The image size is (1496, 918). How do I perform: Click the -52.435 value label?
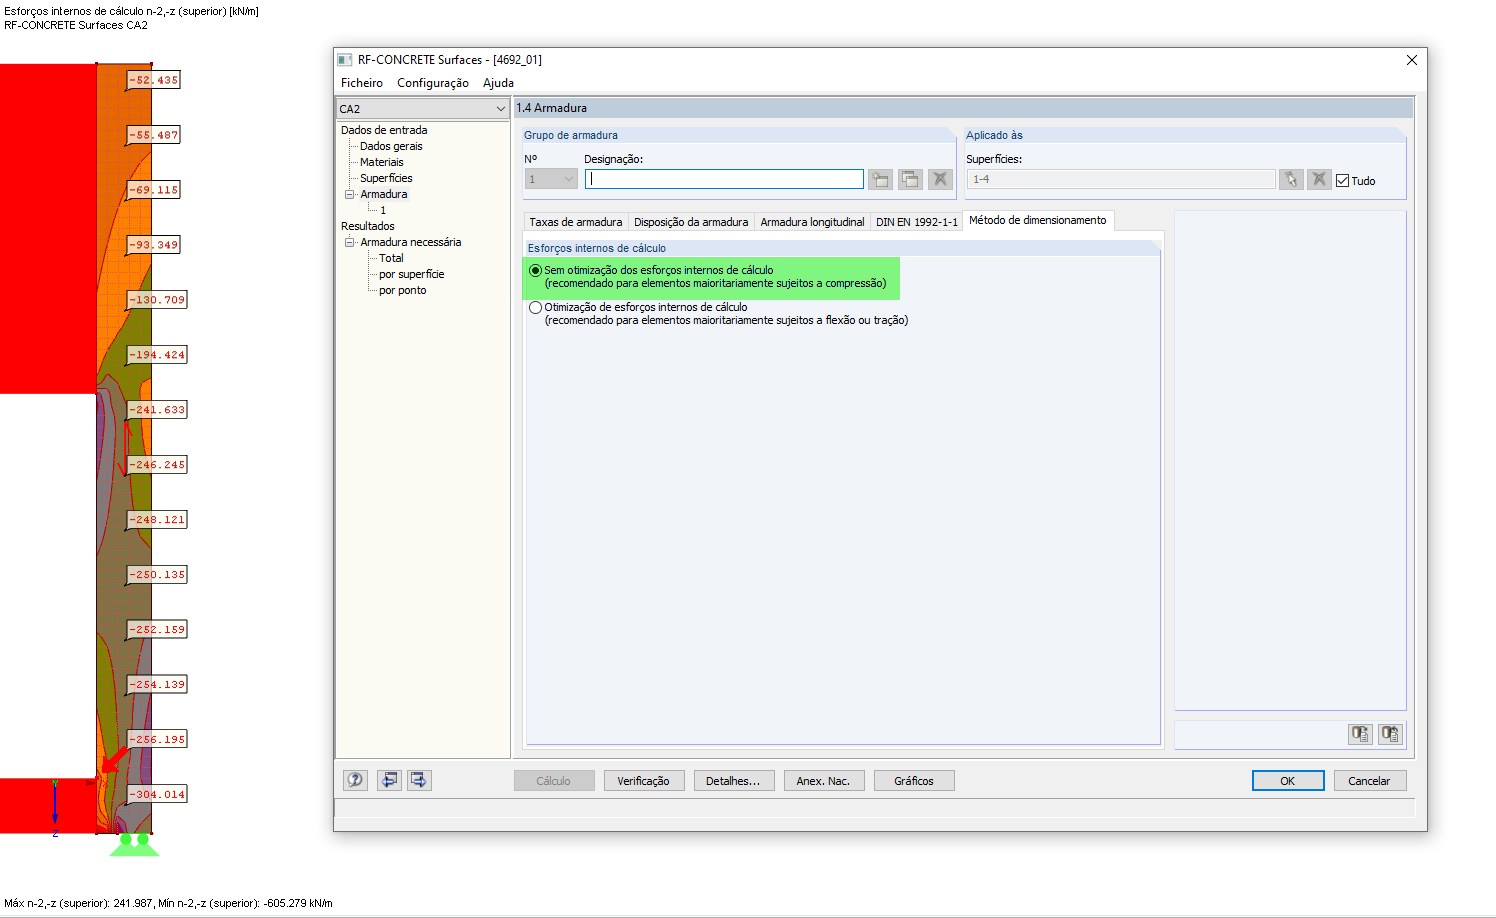tap(154, 80)
